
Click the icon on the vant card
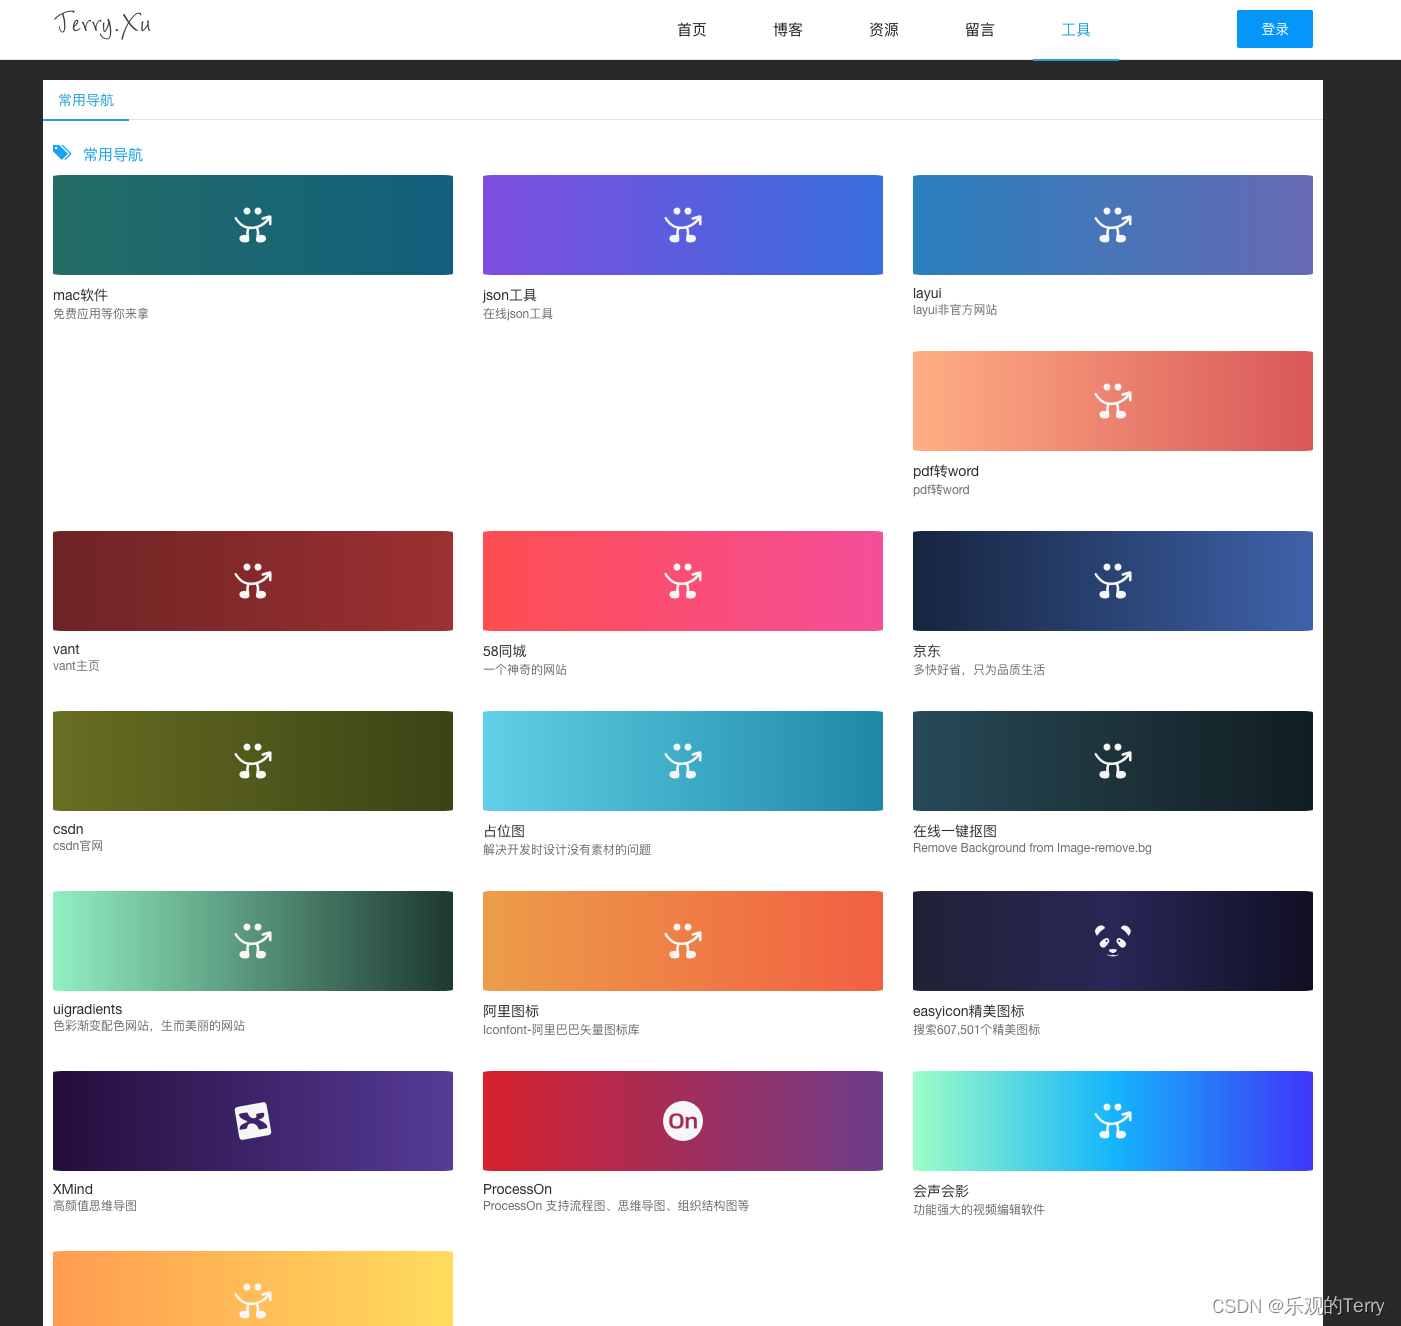[x=253, y=581]
